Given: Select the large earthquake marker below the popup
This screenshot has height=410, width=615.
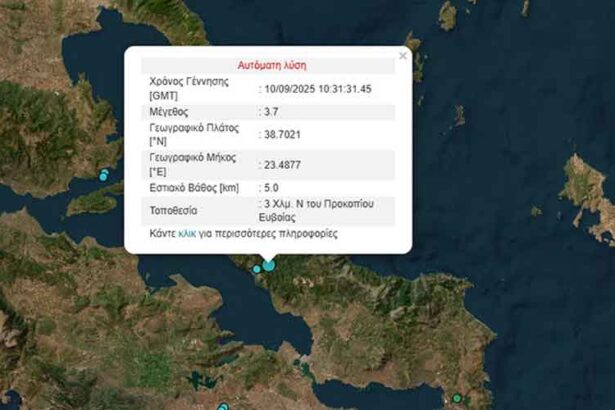Looking at the screenshot, I should point(268,265).
